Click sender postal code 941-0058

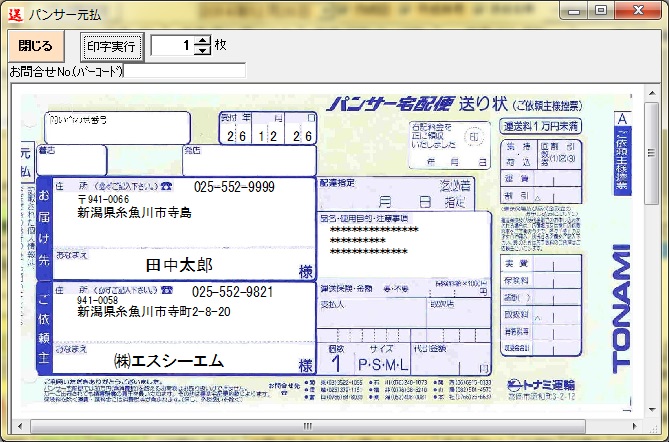pos(98,300)
